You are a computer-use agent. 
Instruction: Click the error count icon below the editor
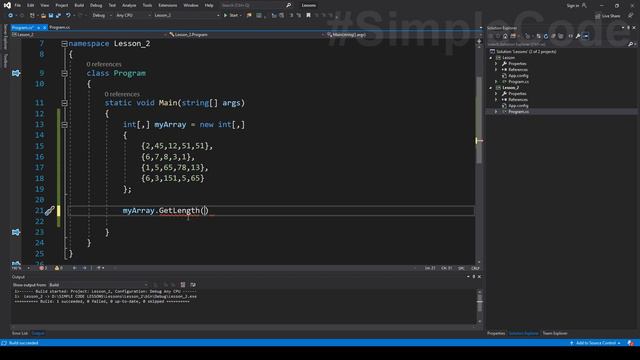42,268
